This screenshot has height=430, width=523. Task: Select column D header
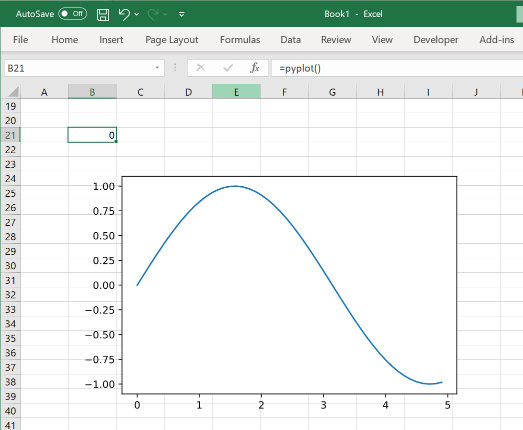[x=188, y=92]
